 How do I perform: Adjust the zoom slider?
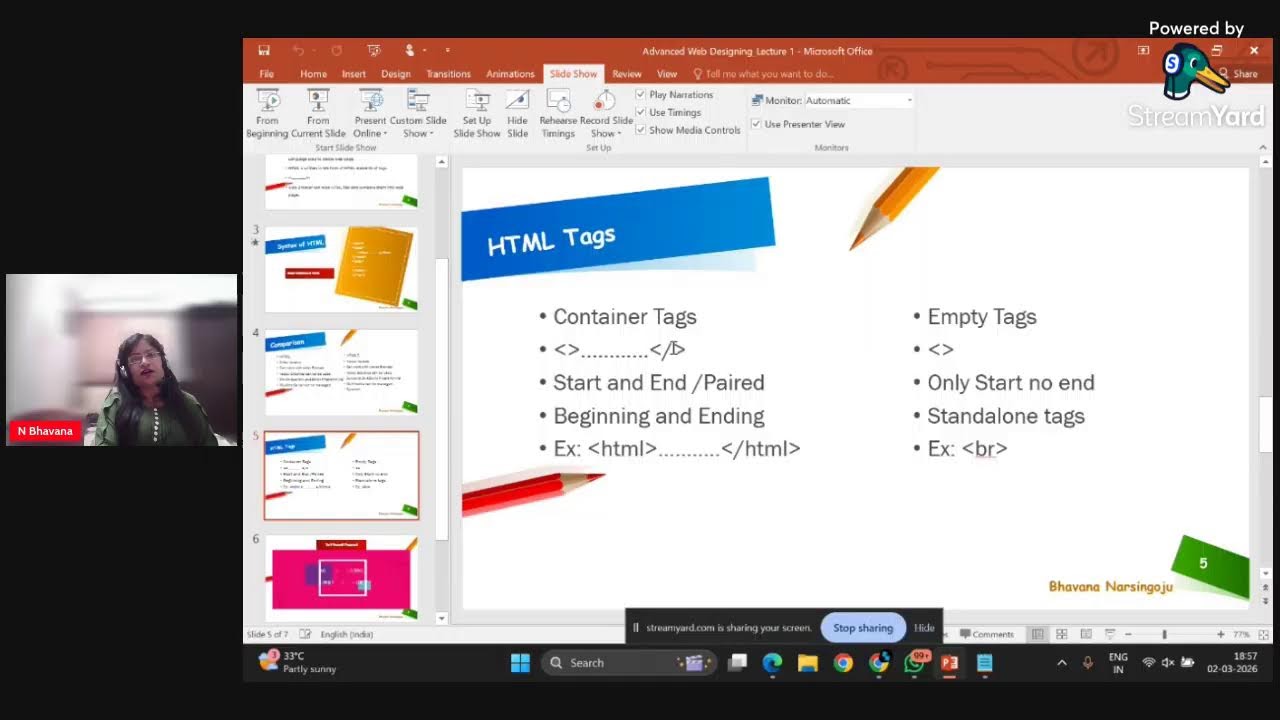pos(1164,634)
